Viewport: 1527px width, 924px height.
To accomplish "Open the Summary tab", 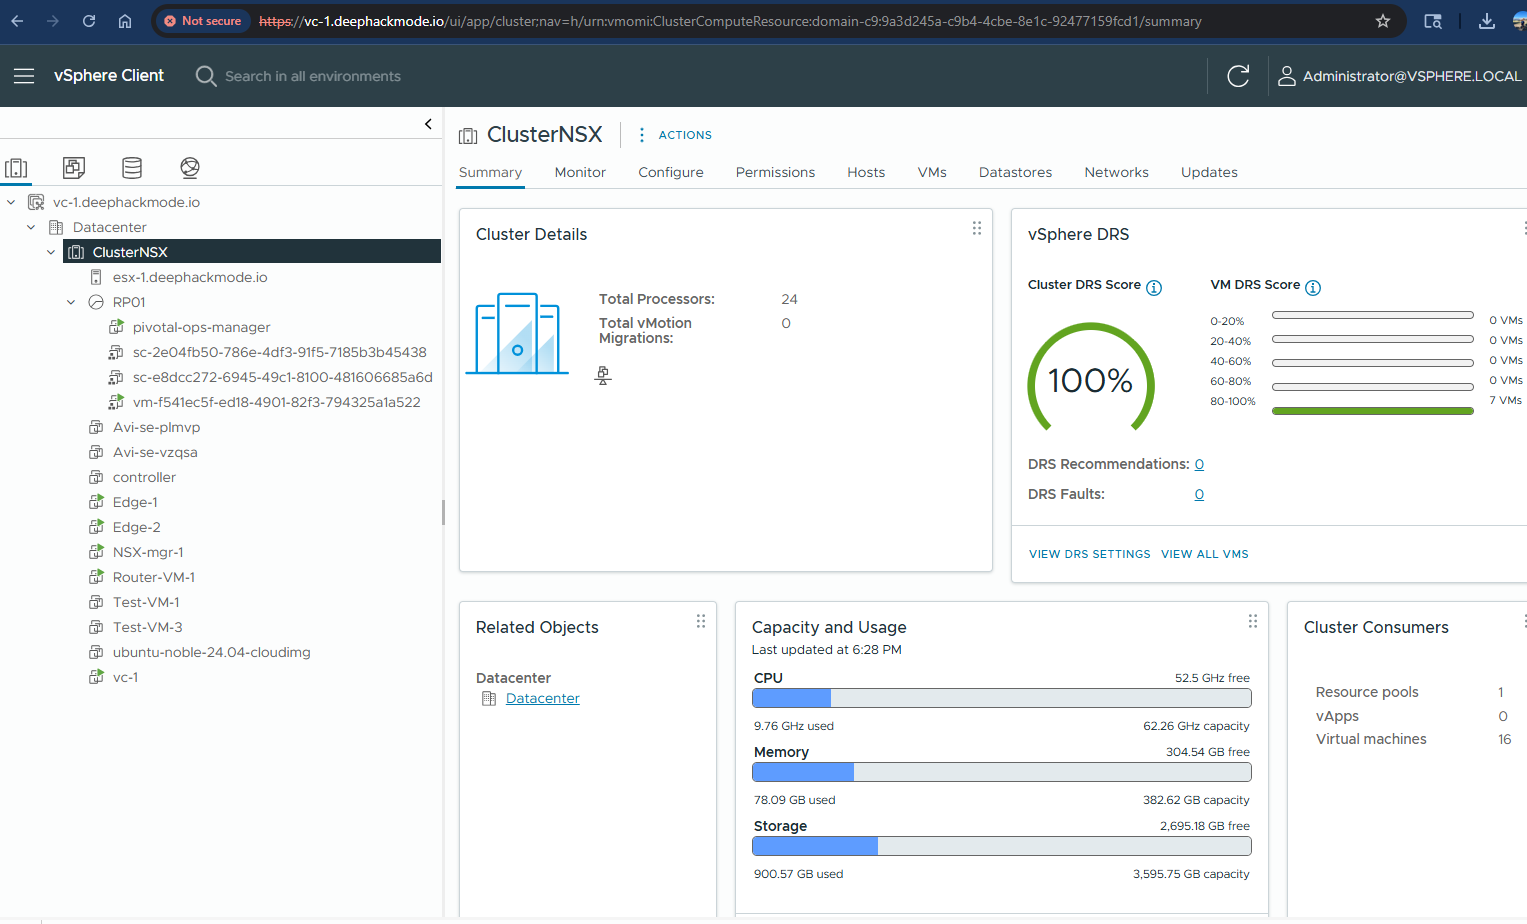I will point(490,172).
